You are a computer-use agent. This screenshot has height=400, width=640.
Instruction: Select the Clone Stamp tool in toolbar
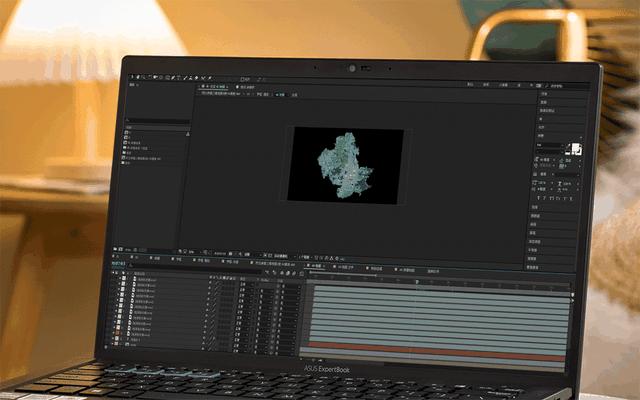191,78
